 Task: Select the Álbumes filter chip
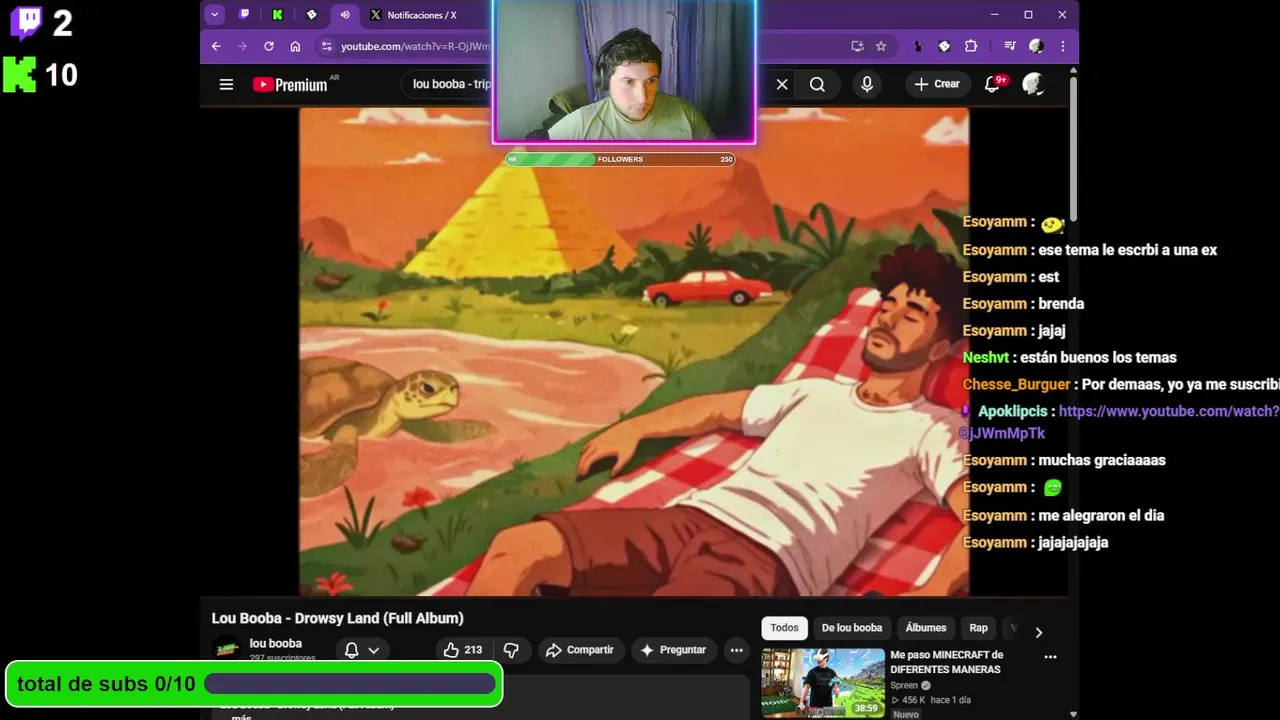[926, 628]
